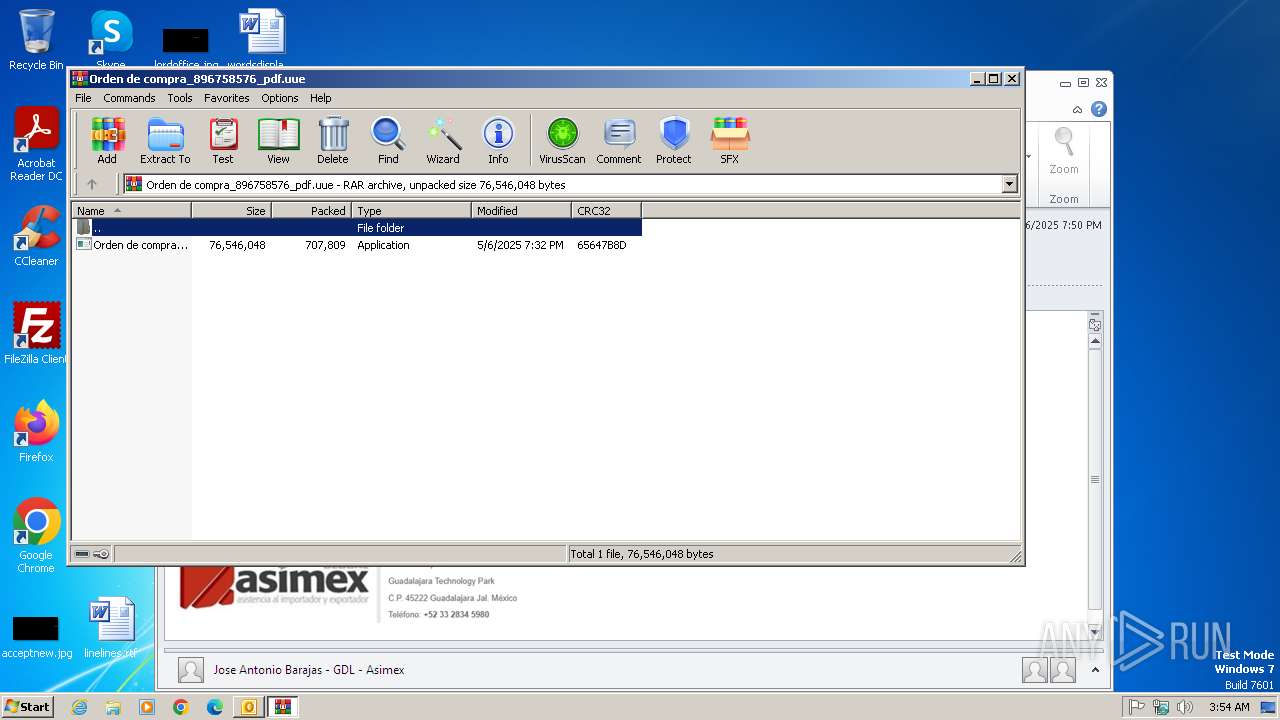Click the Delete trash can icon

tap(333, 140)
